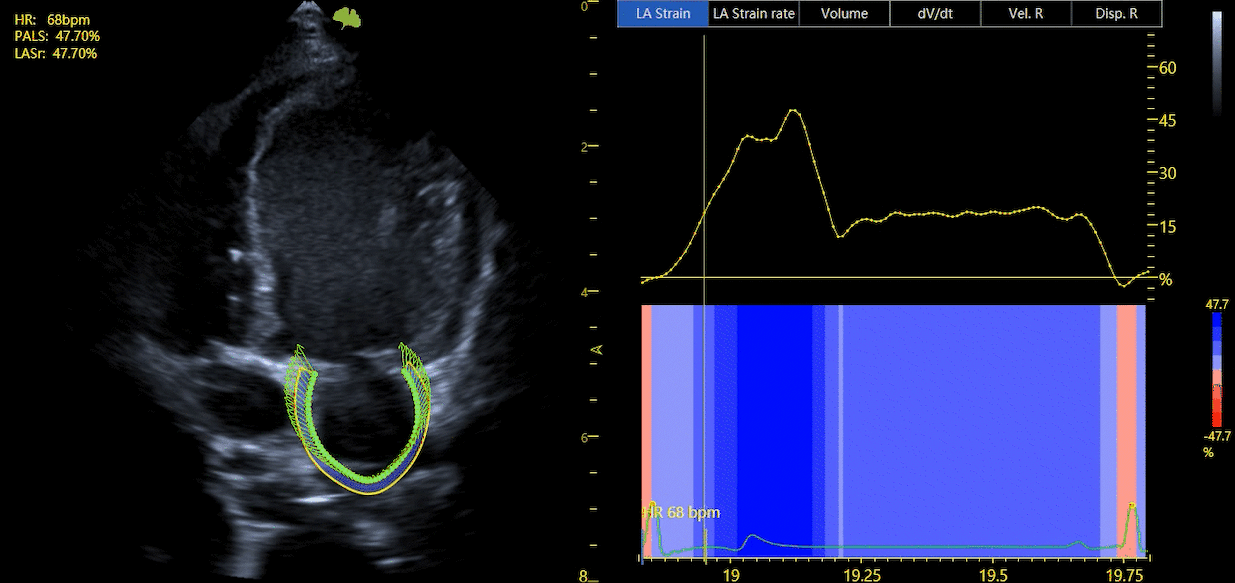Open the Volume tab

[x=844, y=14]
